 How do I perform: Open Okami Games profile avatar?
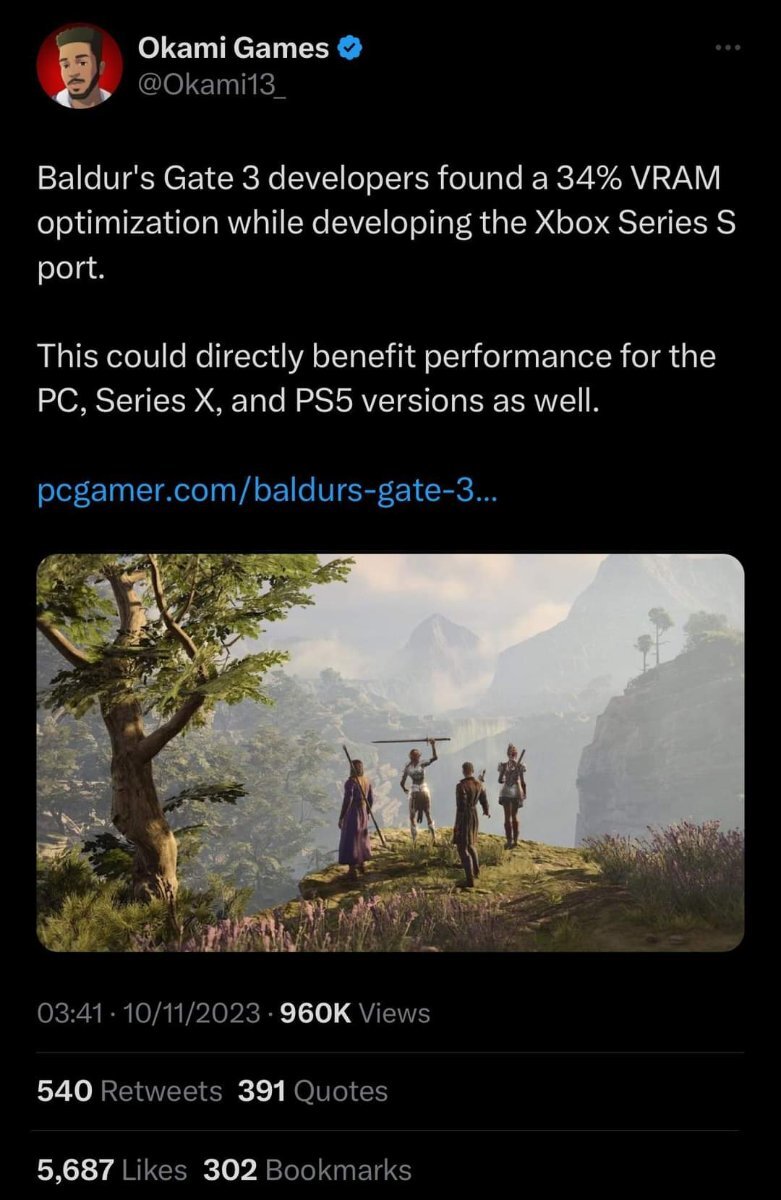(79, 66)
